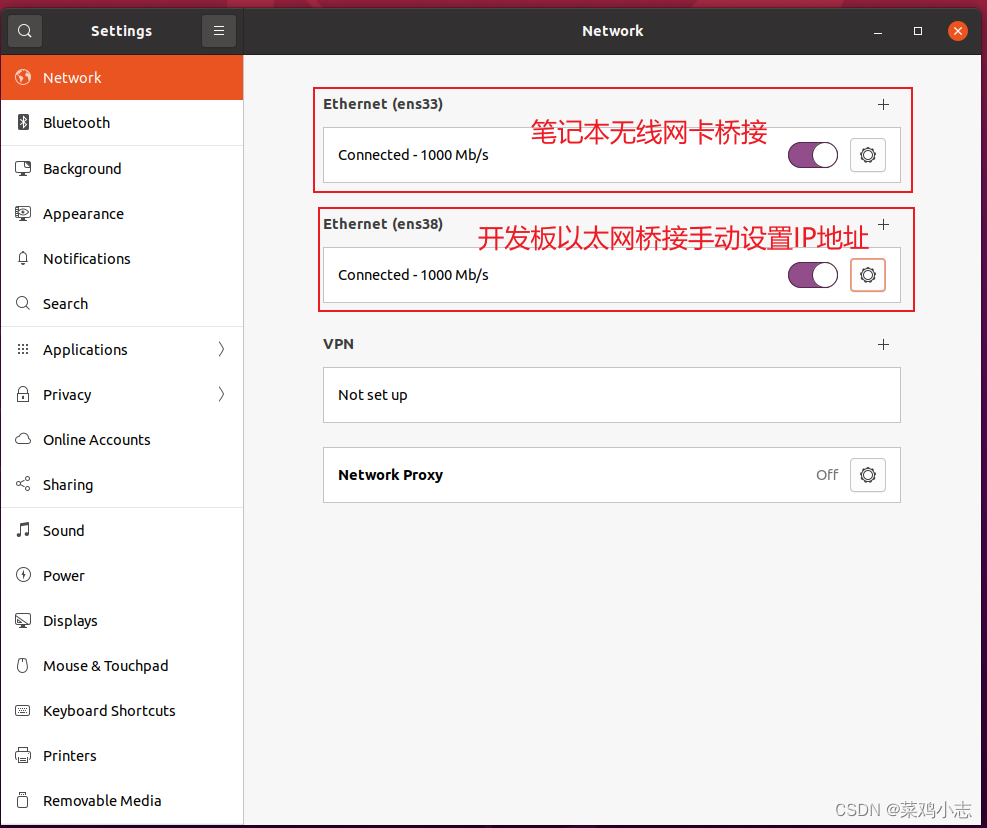Click the Search magnifier icon in sidebar list
Screen dimensions: 987x828
[23, 303]
